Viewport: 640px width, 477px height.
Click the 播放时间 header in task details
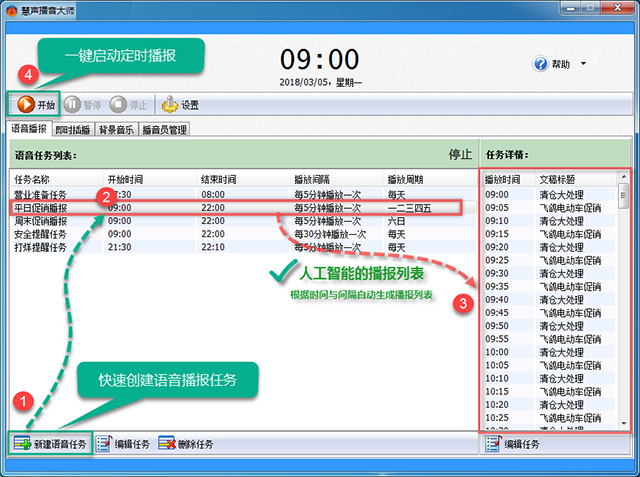point(508,179)
